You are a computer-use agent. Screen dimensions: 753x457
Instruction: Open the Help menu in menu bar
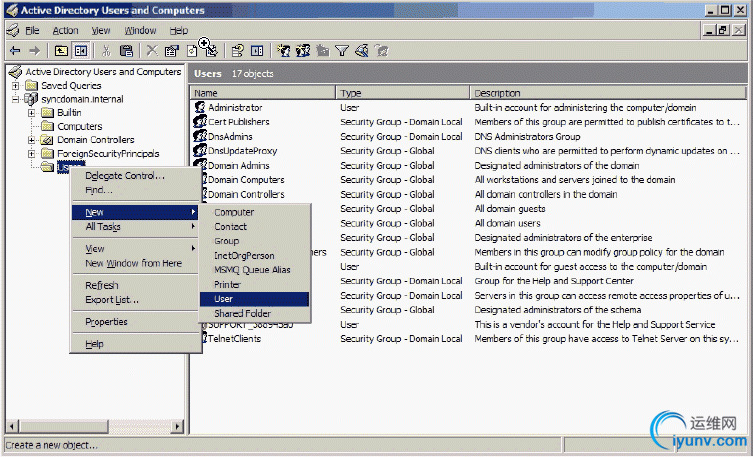coord(179,31)
